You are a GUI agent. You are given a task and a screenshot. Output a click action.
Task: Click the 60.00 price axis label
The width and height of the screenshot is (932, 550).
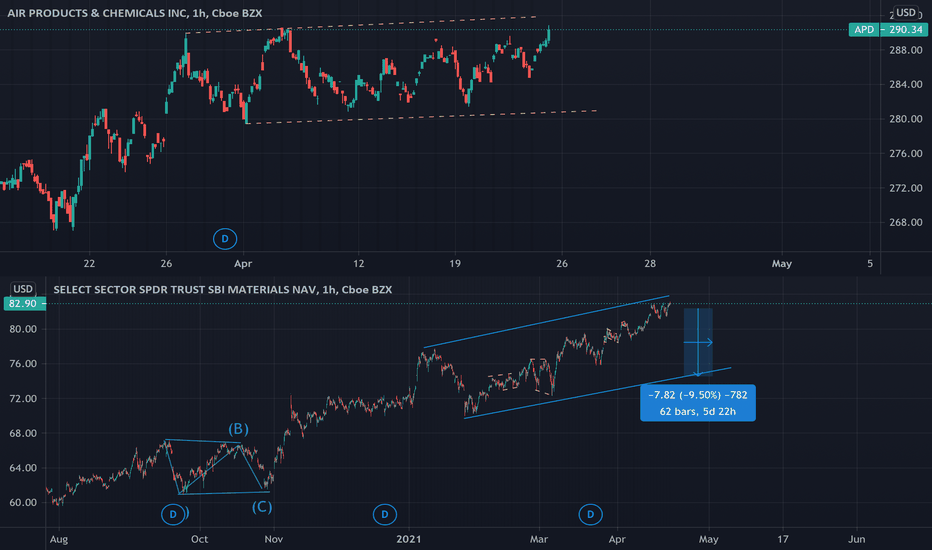pos(23,502)
